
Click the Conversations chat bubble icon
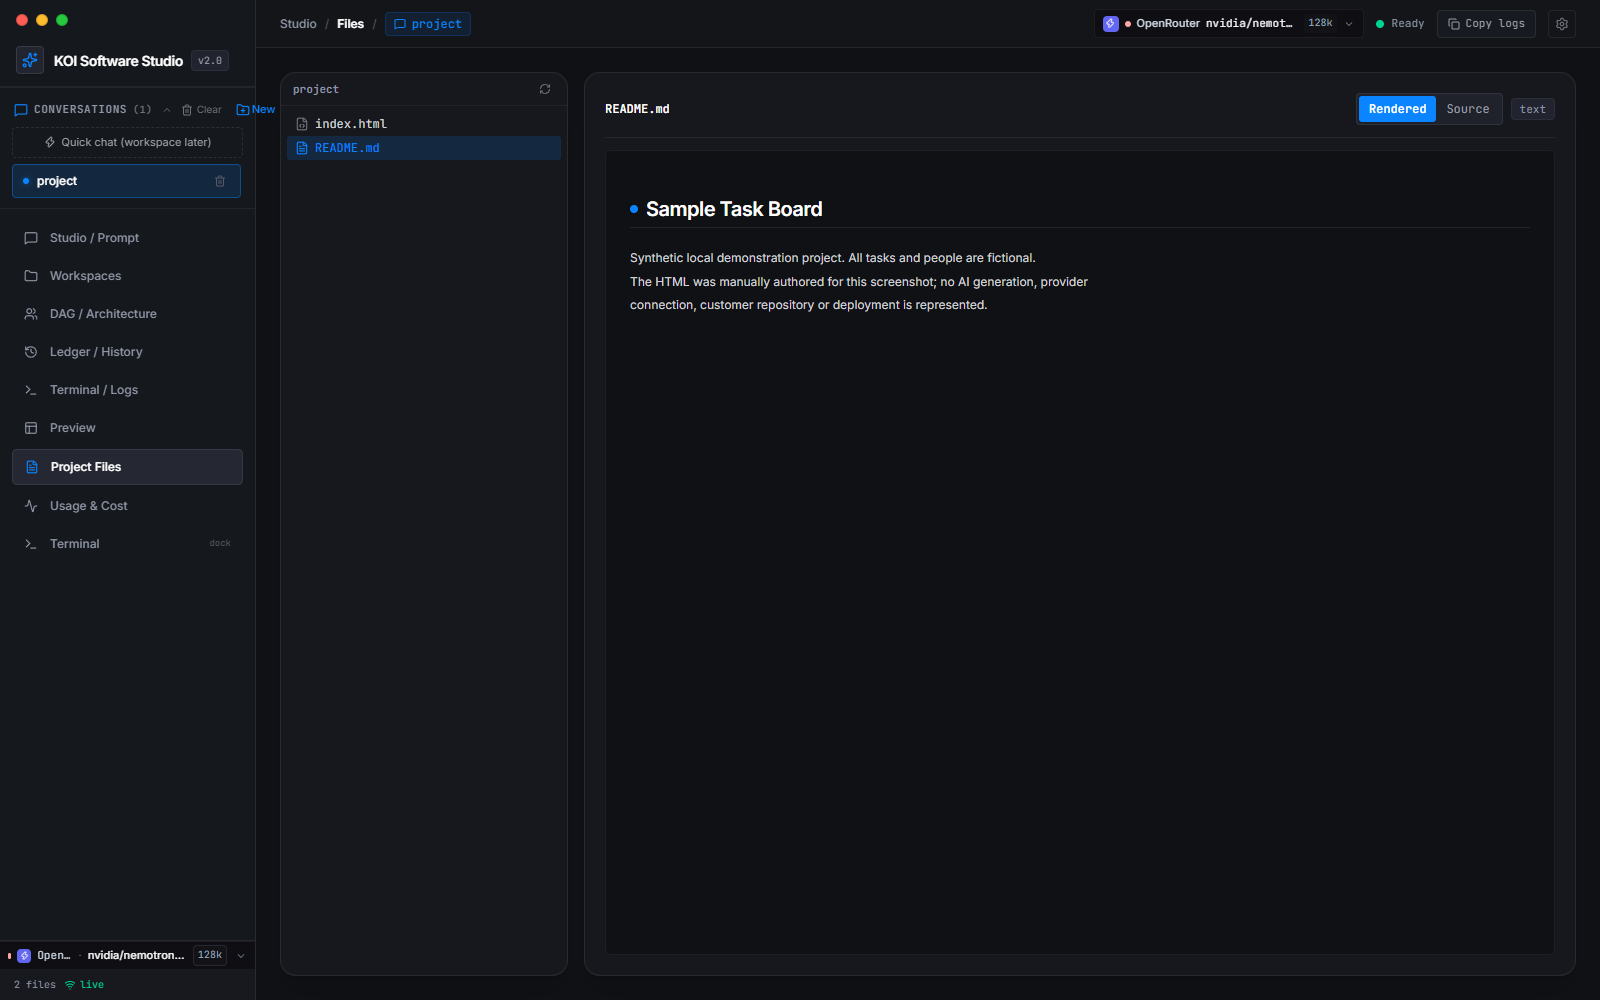[x=21, y=110]
